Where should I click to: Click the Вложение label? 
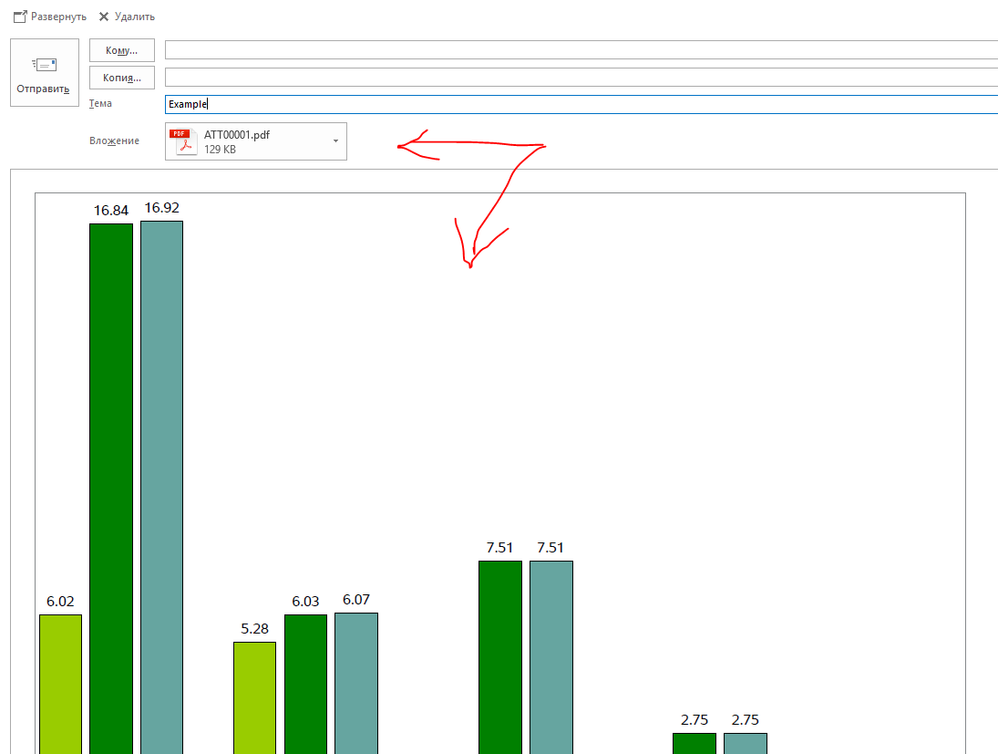click(114, 141)
